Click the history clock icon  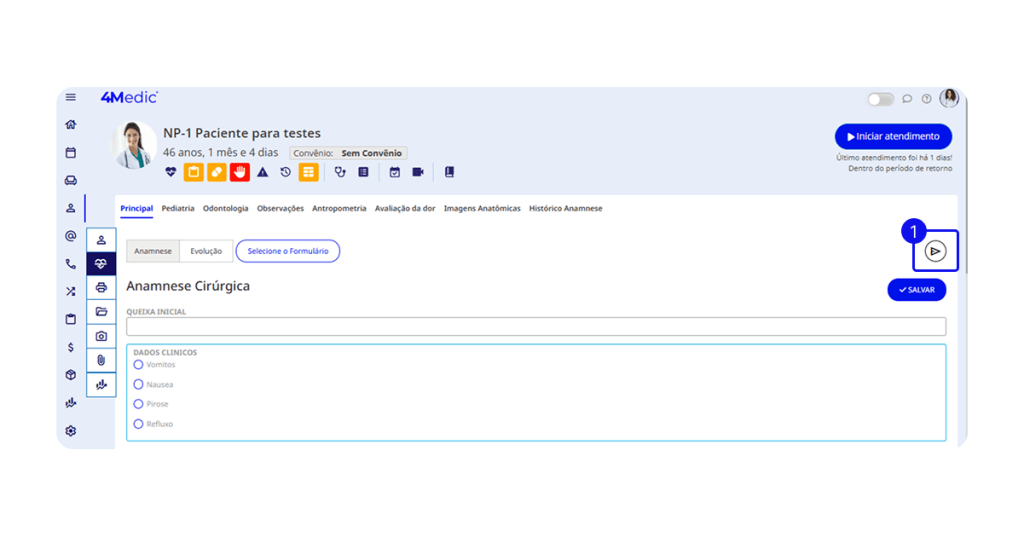(x=285, y=172)
